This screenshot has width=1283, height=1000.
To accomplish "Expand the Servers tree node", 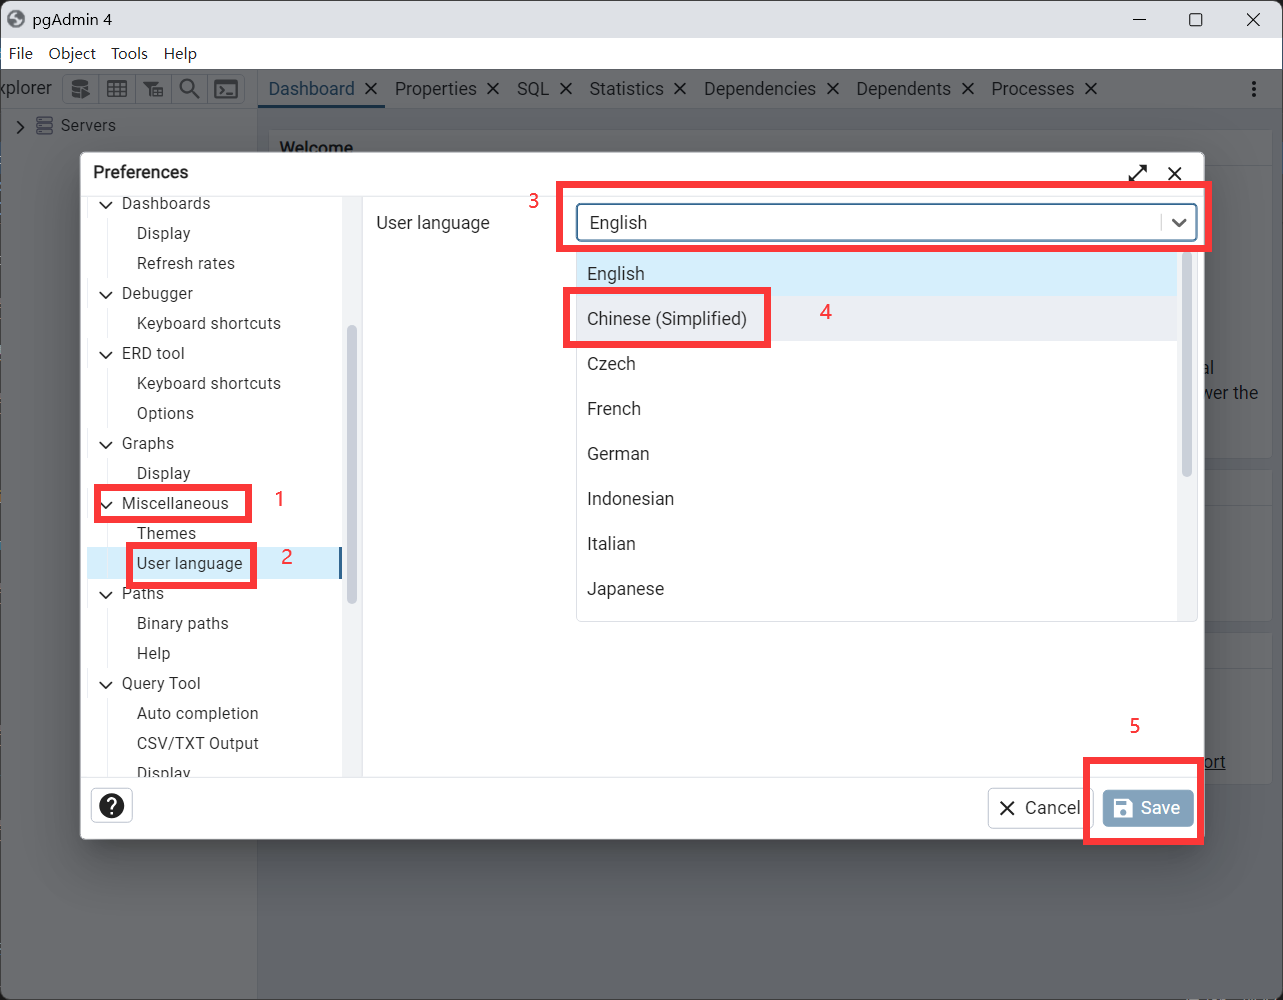I will coord(20,126).
